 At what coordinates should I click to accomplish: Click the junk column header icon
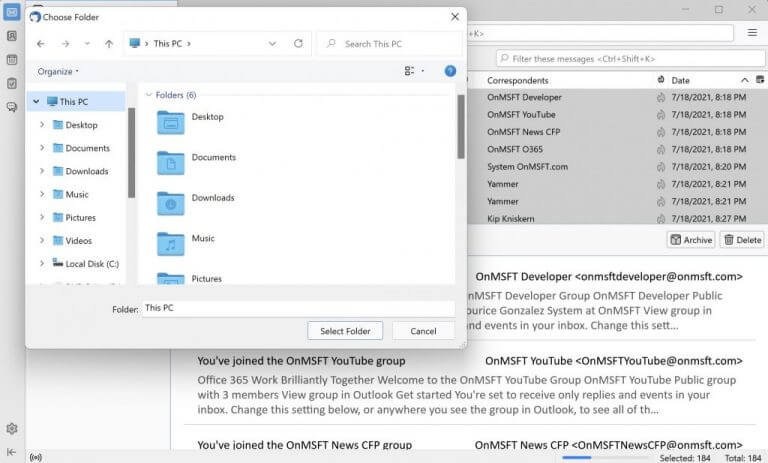661,79
